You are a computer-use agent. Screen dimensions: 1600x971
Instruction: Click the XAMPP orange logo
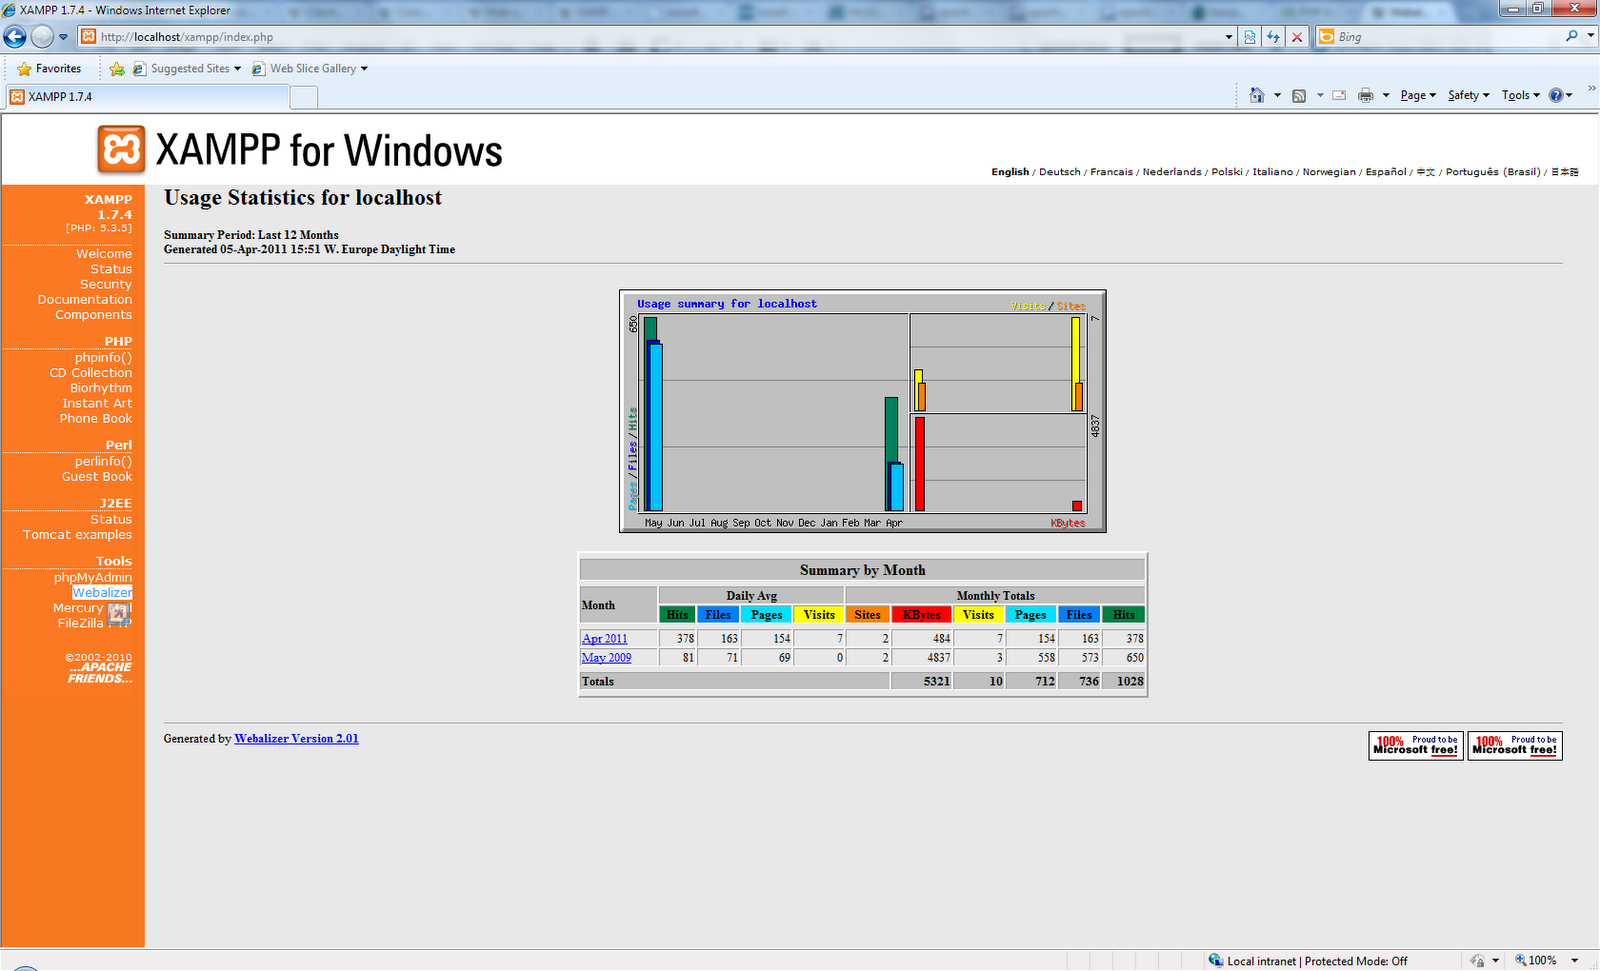tap(121, 149)
